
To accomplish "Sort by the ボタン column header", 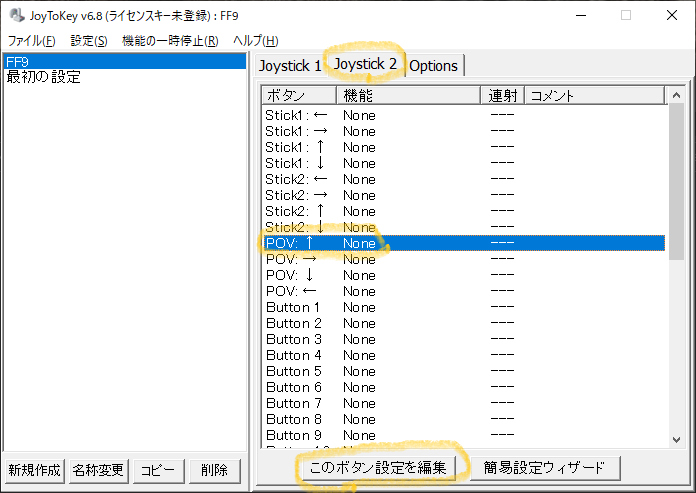I will tap(299, 95).
